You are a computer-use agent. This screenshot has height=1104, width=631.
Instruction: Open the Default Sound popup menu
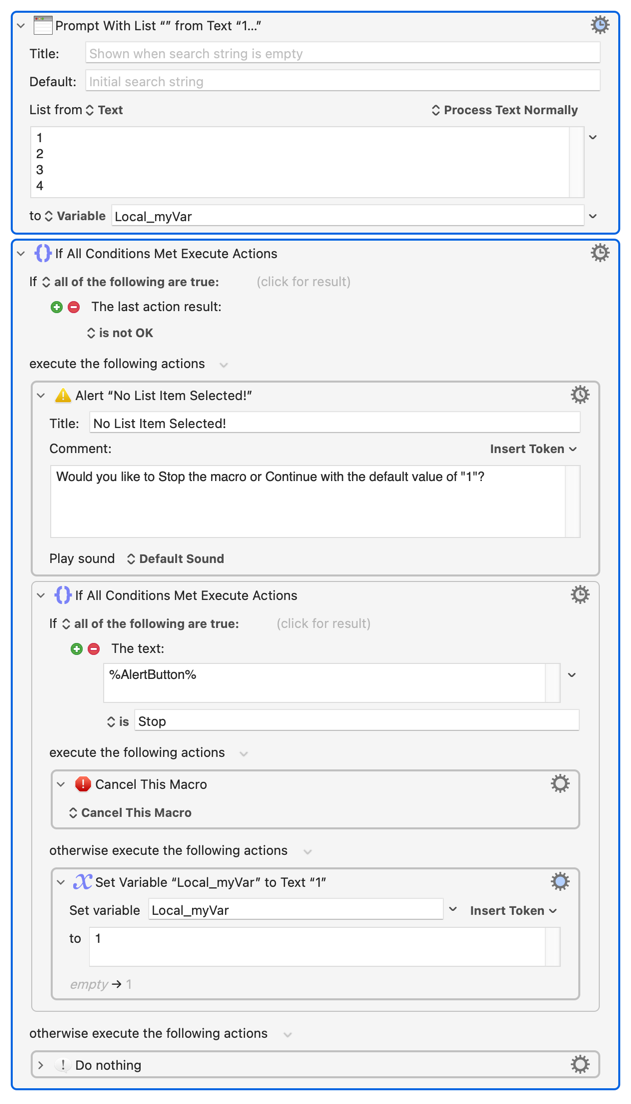[x=174, y=559]
